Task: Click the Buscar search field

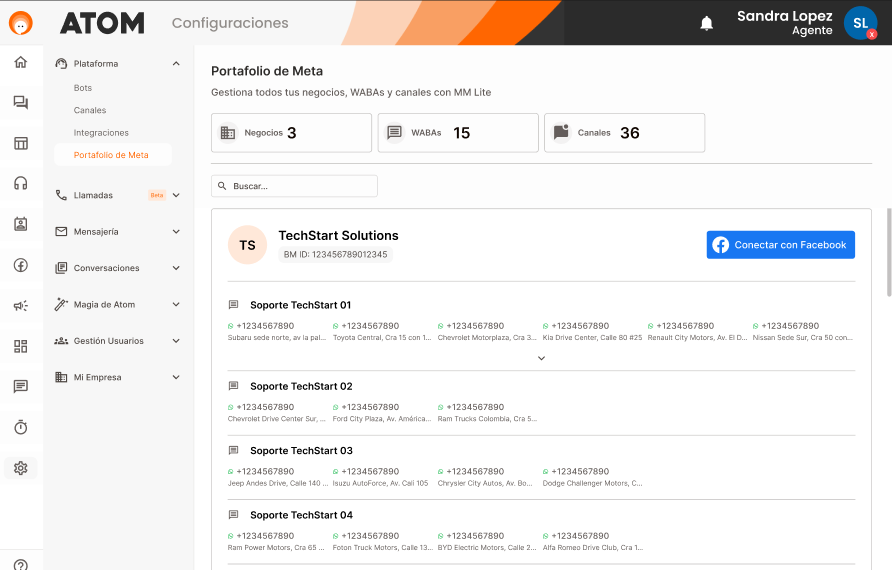Action: [x=294, y=186]
